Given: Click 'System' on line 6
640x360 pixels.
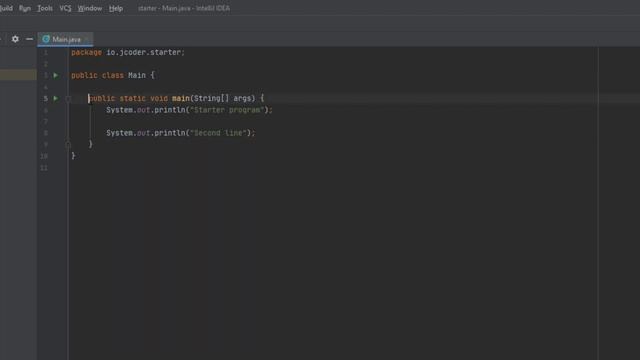Looking at the screenshot, I should coord(119,110).
